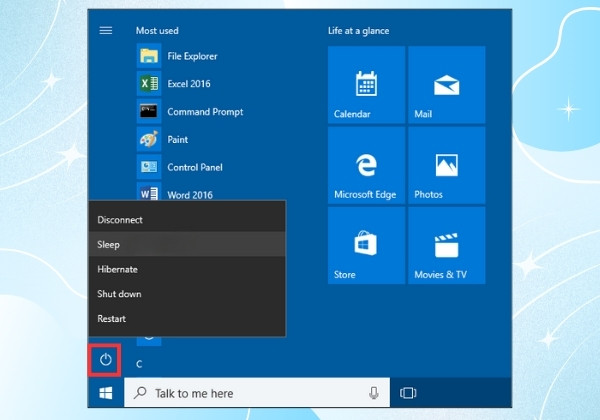Click the 'Control Panel' label text
The image size is (600, 420).
click(x=195, y=167)
